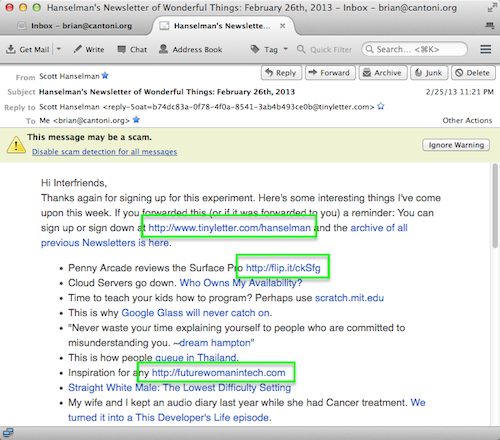Open the Get Mail dropdown arrow
Viewport: 500px width, 440px height.
point(59,49)
